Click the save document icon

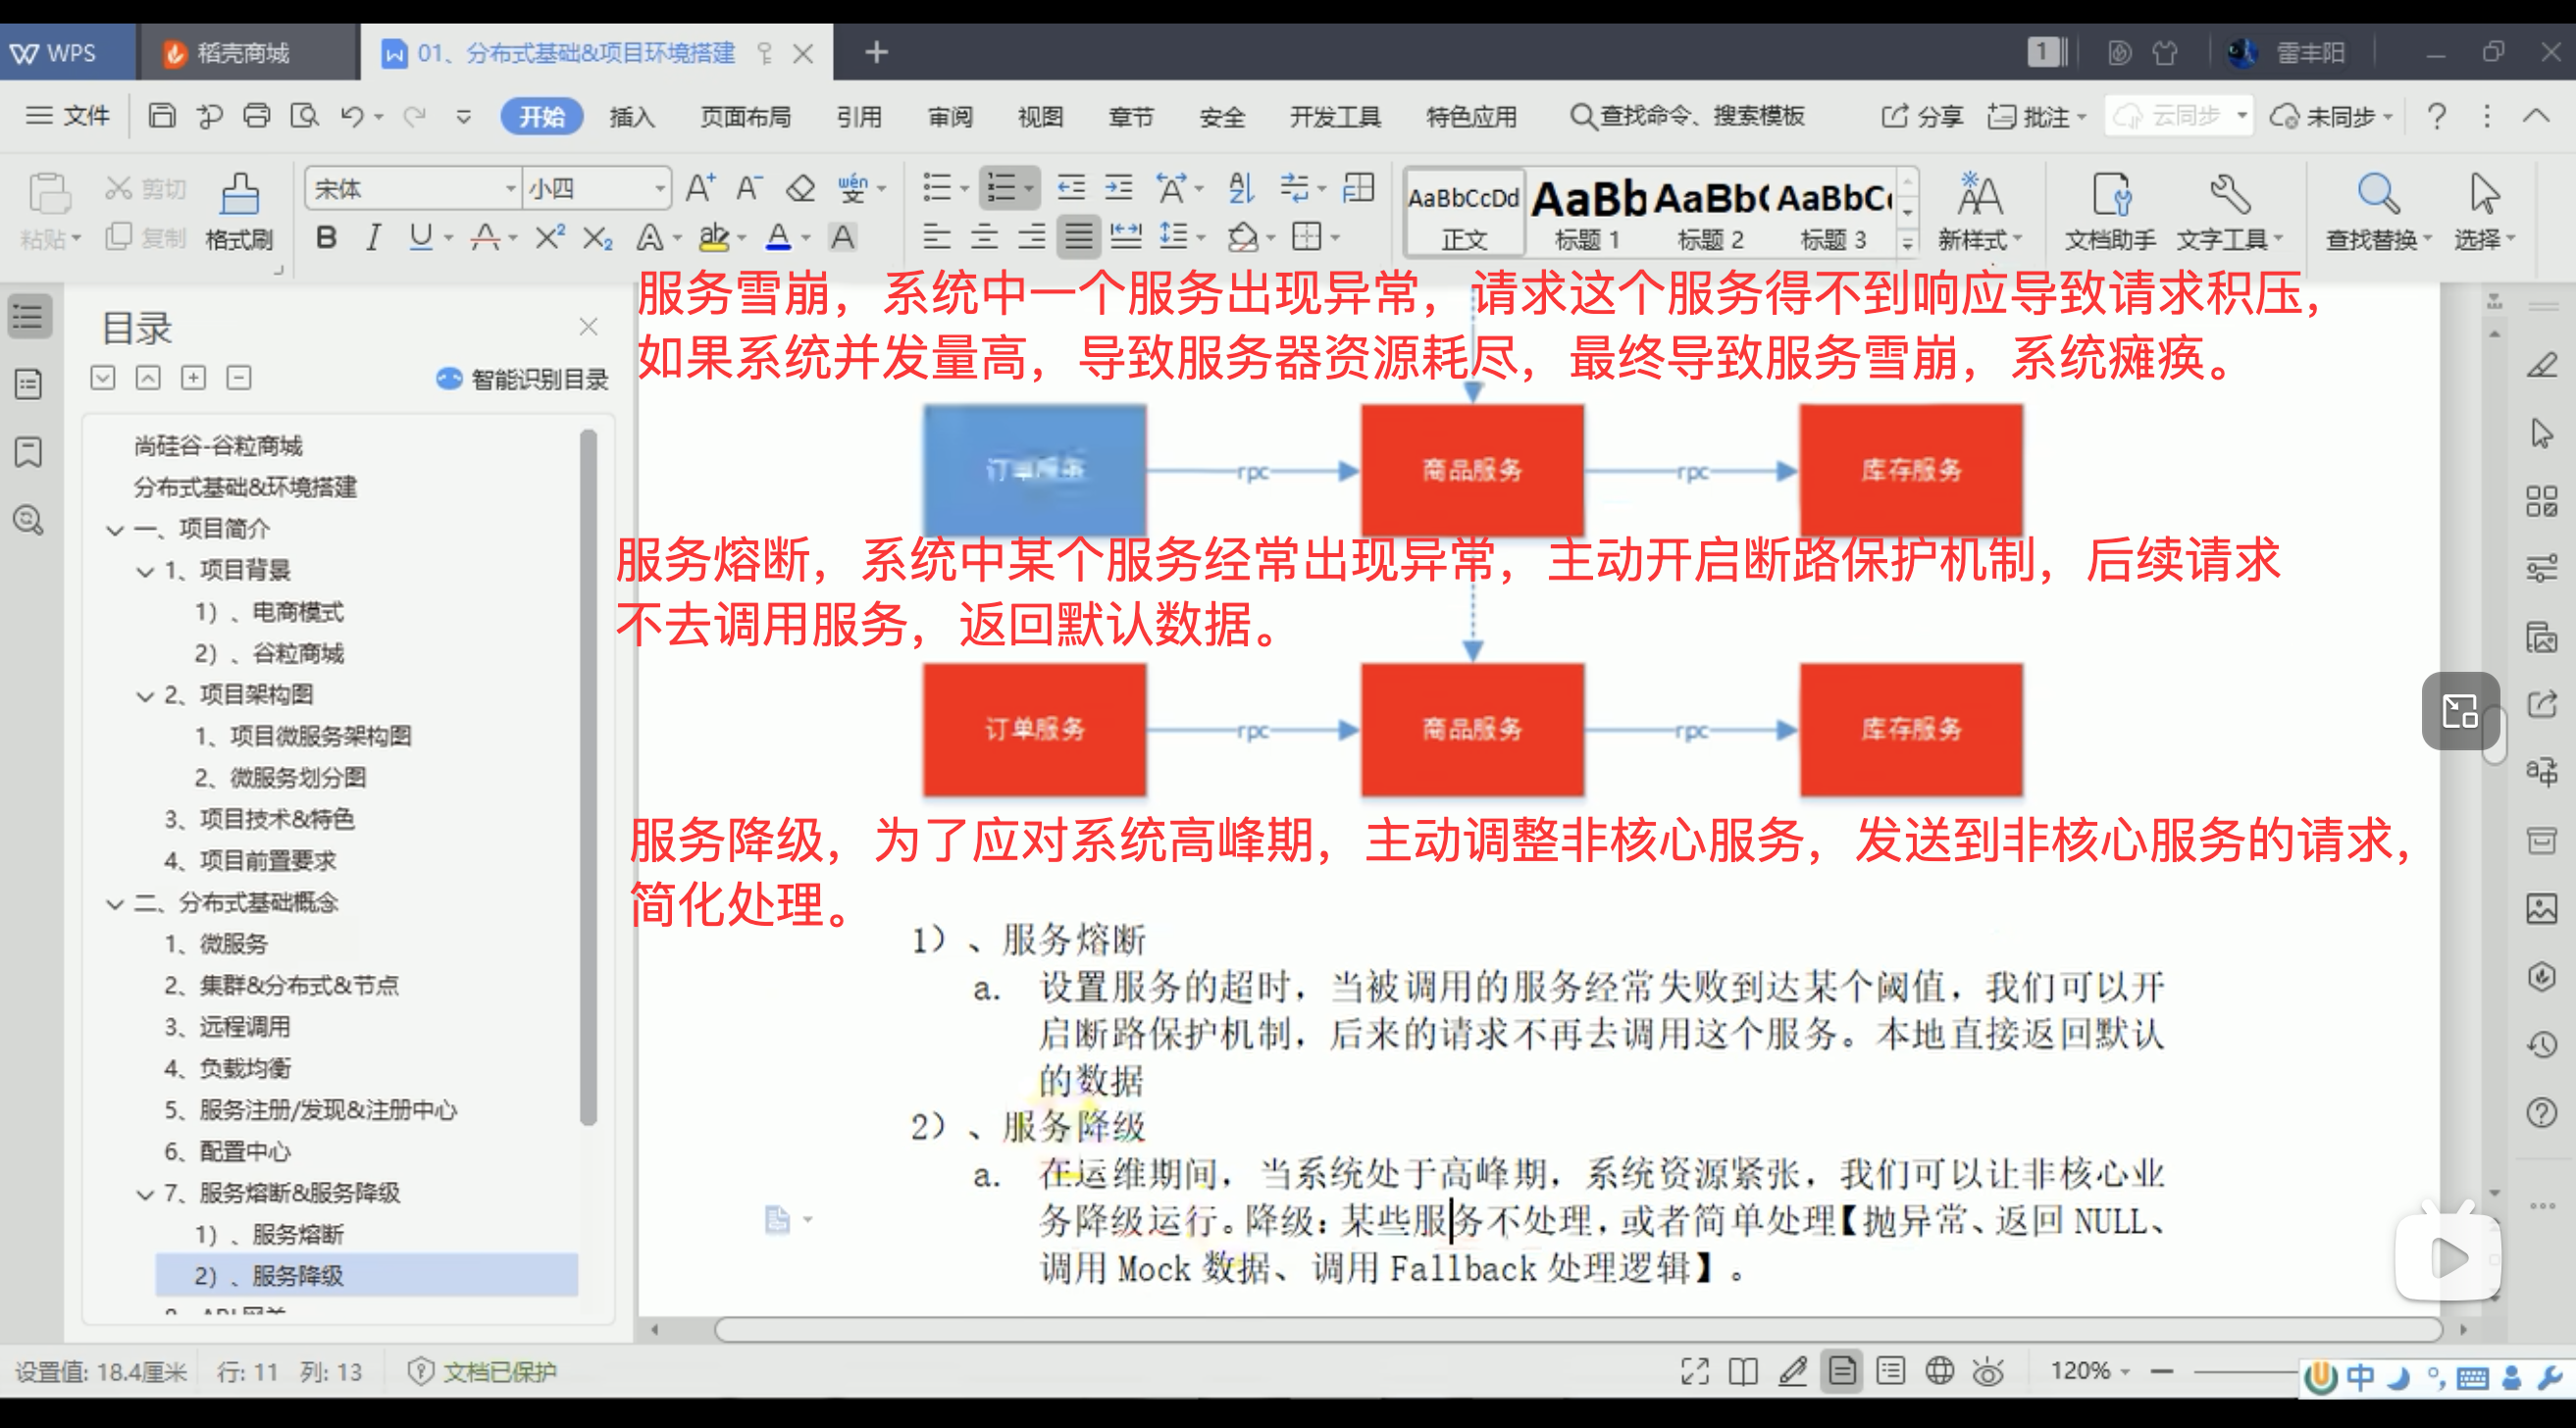pyautogui.click(x=162, y=116)
